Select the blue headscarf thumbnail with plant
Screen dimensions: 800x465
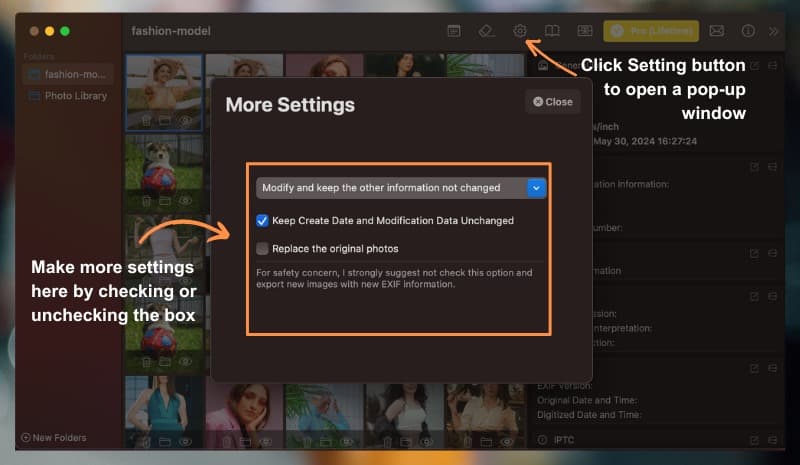click(324, 416)
